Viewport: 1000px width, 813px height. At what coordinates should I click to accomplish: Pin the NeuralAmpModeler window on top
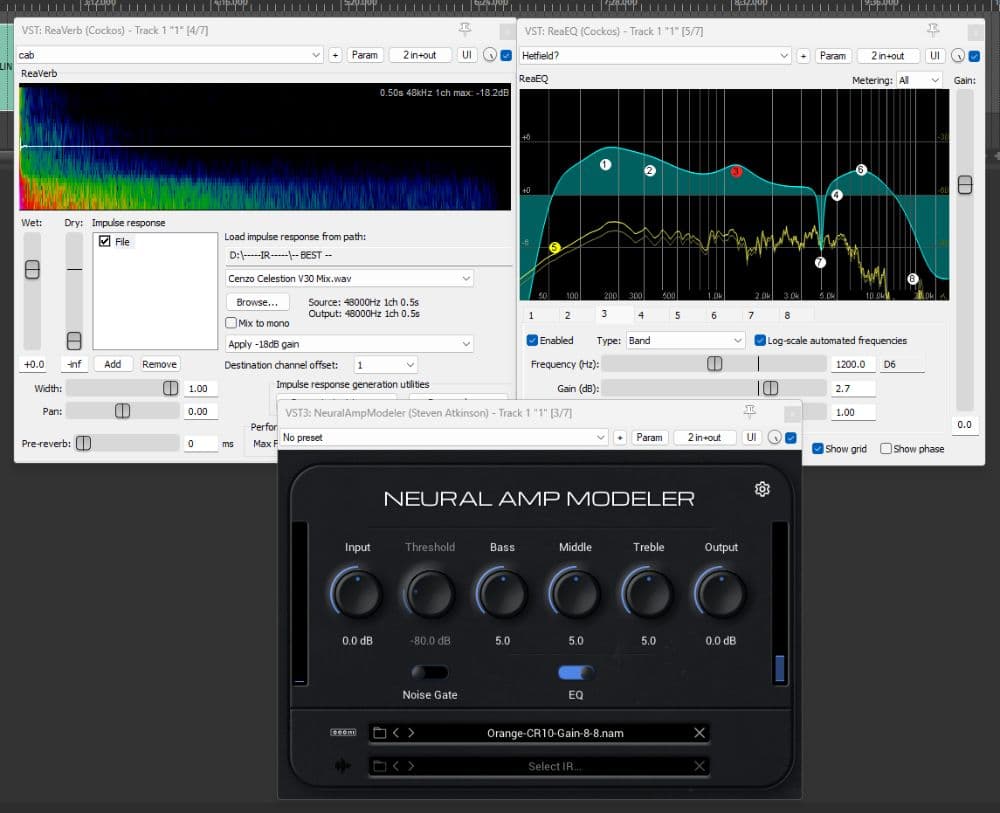749,412
